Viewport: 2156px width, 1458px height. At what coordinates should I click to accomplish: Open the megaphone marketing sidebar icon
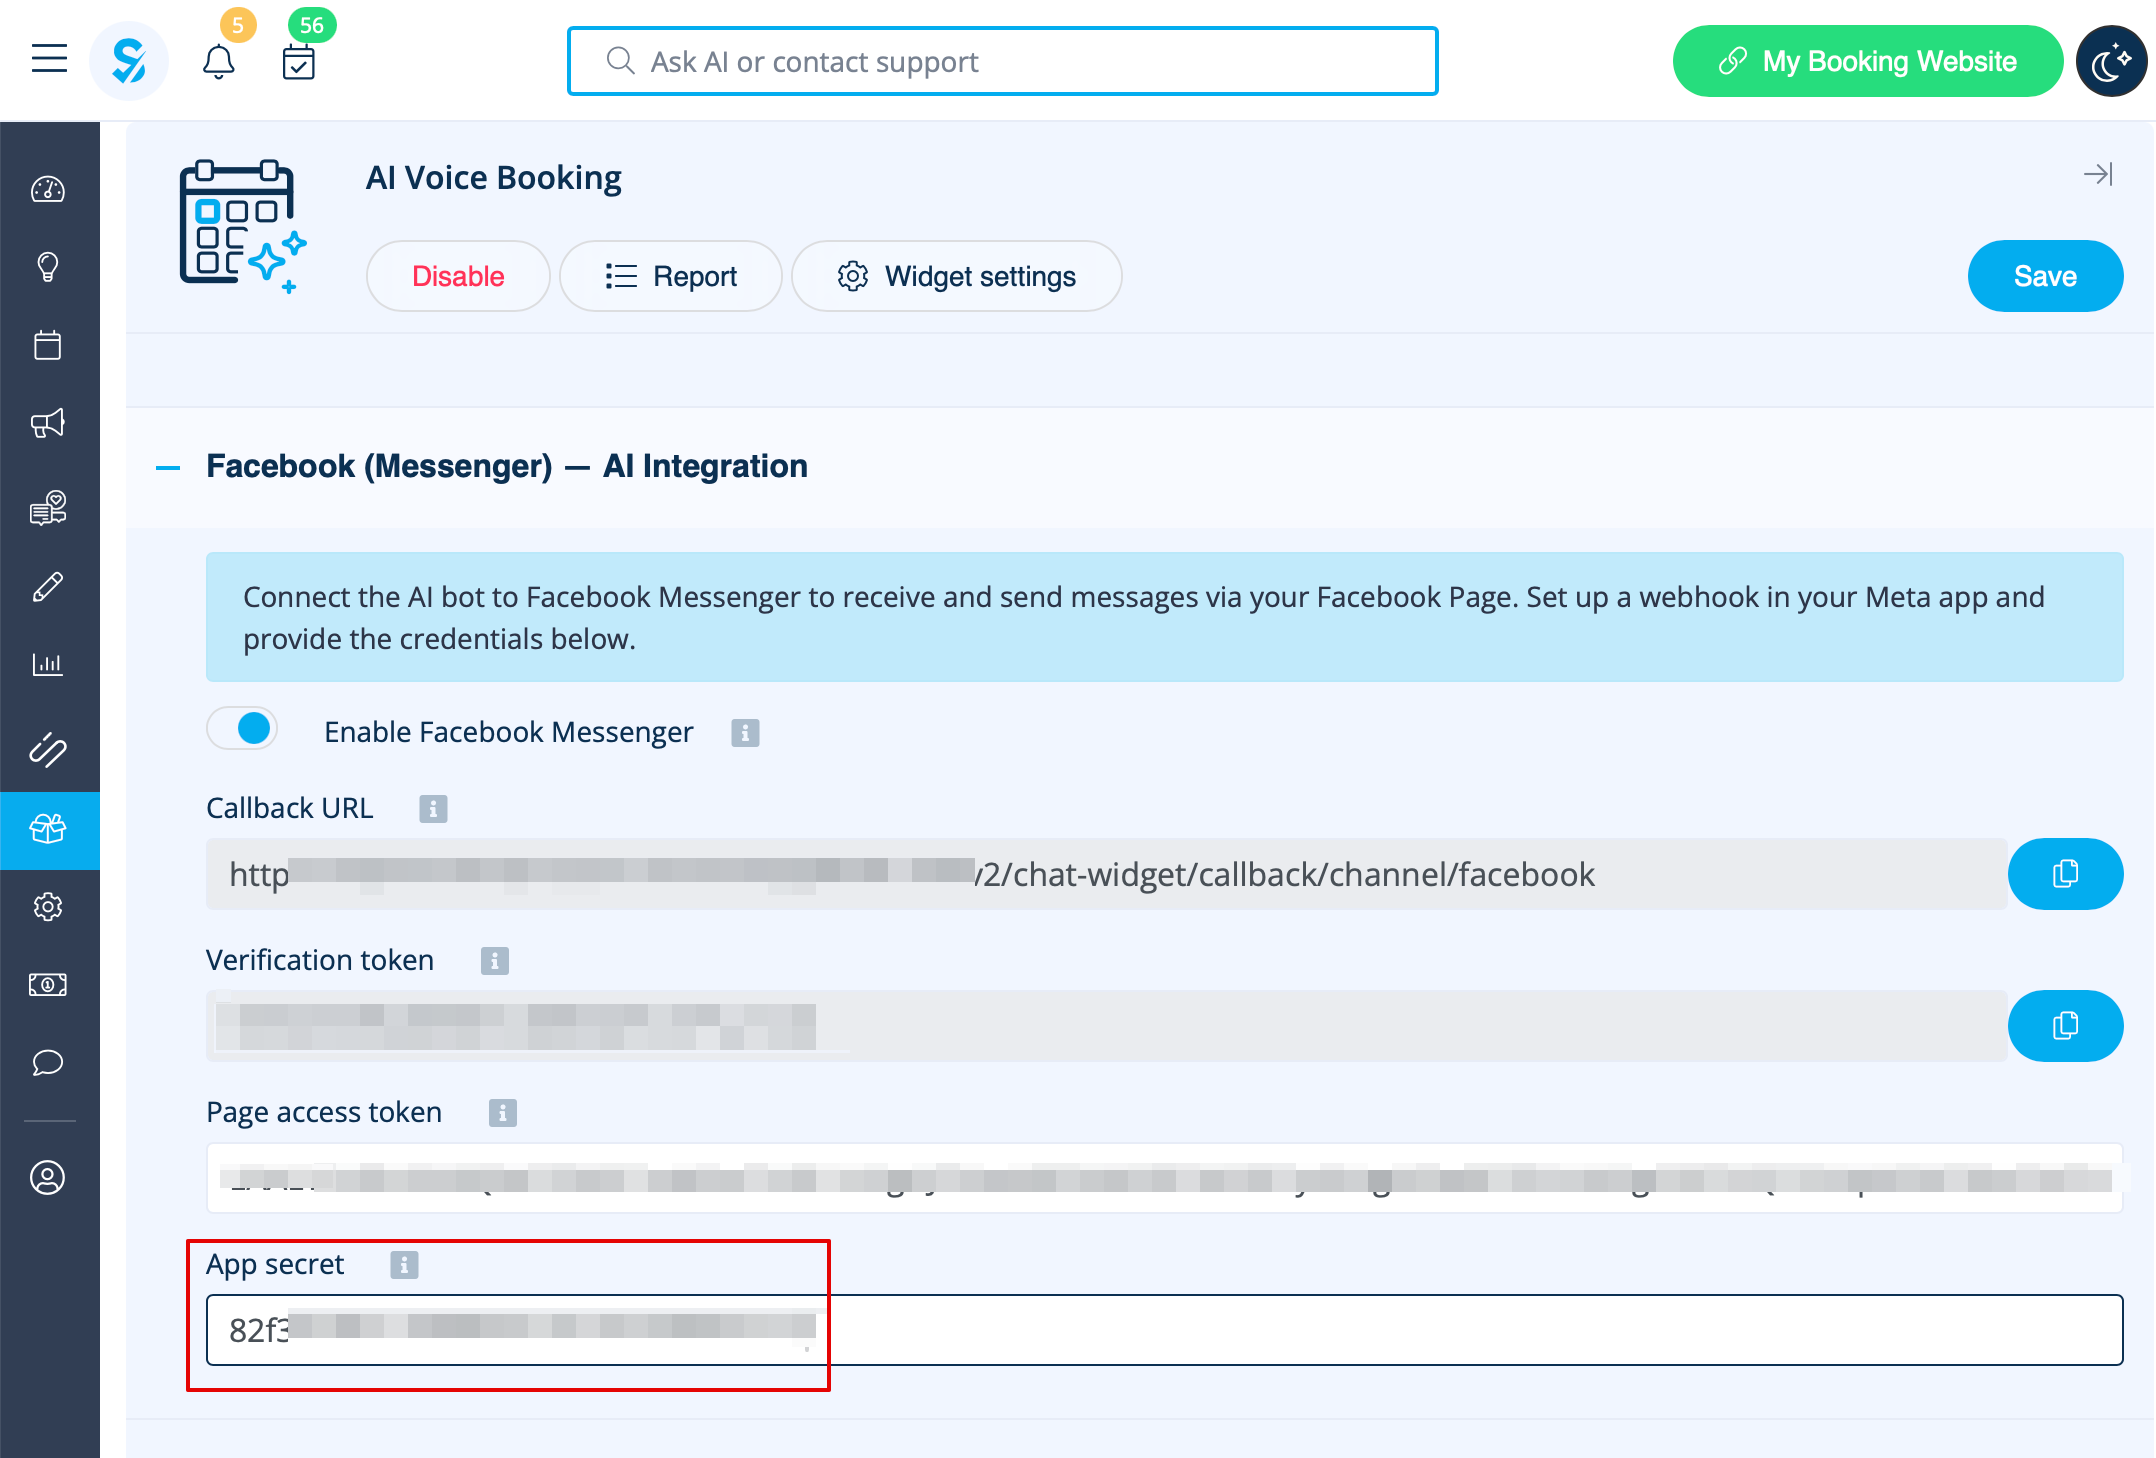[48, 423]
